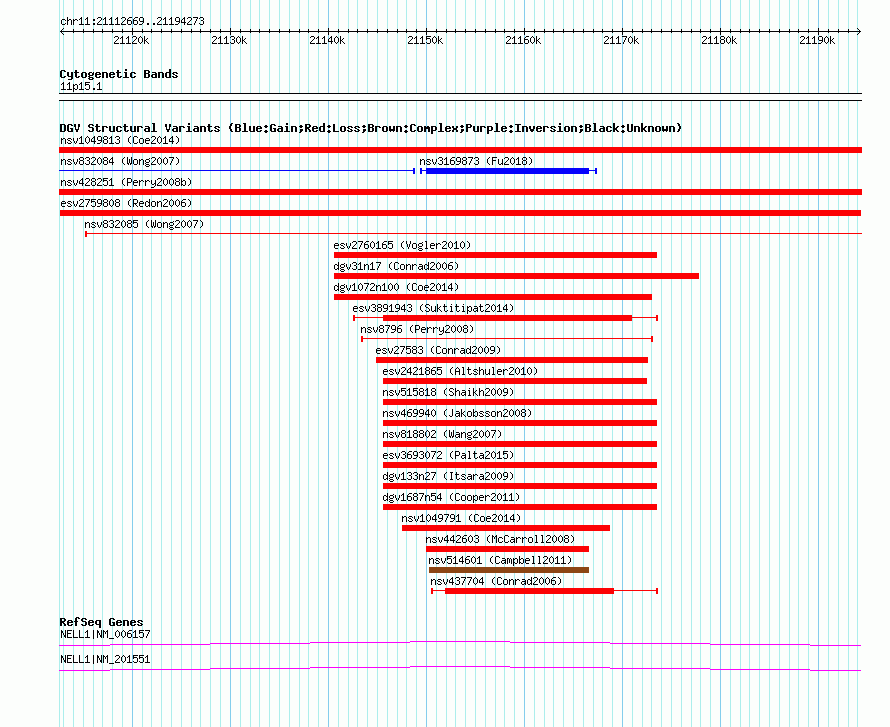Click esv3891943 (Suktitipat2014) variant label
This screenshot has width=890, height=727.
click(x=433, y=308)
